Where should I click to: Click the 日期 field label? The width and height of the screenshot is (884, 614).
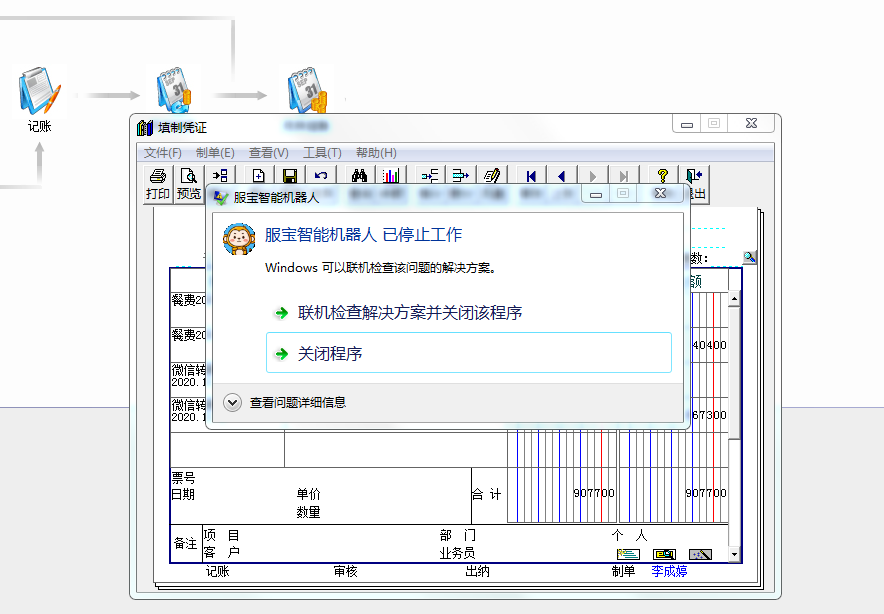click(x=183, y=494)
